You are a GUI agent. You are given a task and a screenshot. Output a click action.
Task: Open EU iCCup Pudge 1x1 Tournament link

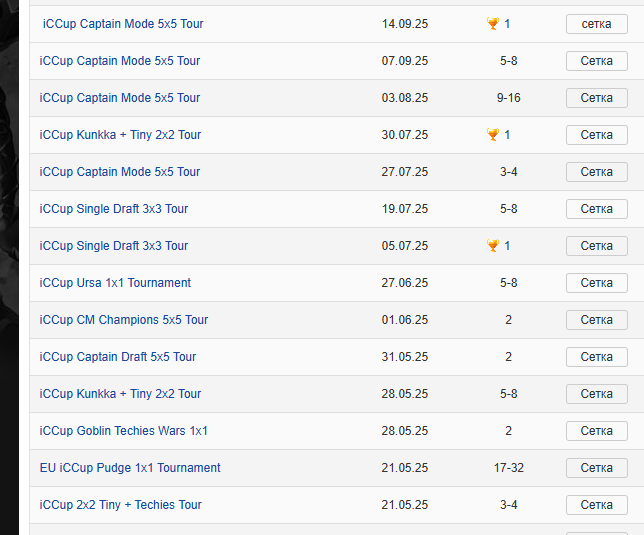(130, 468)
